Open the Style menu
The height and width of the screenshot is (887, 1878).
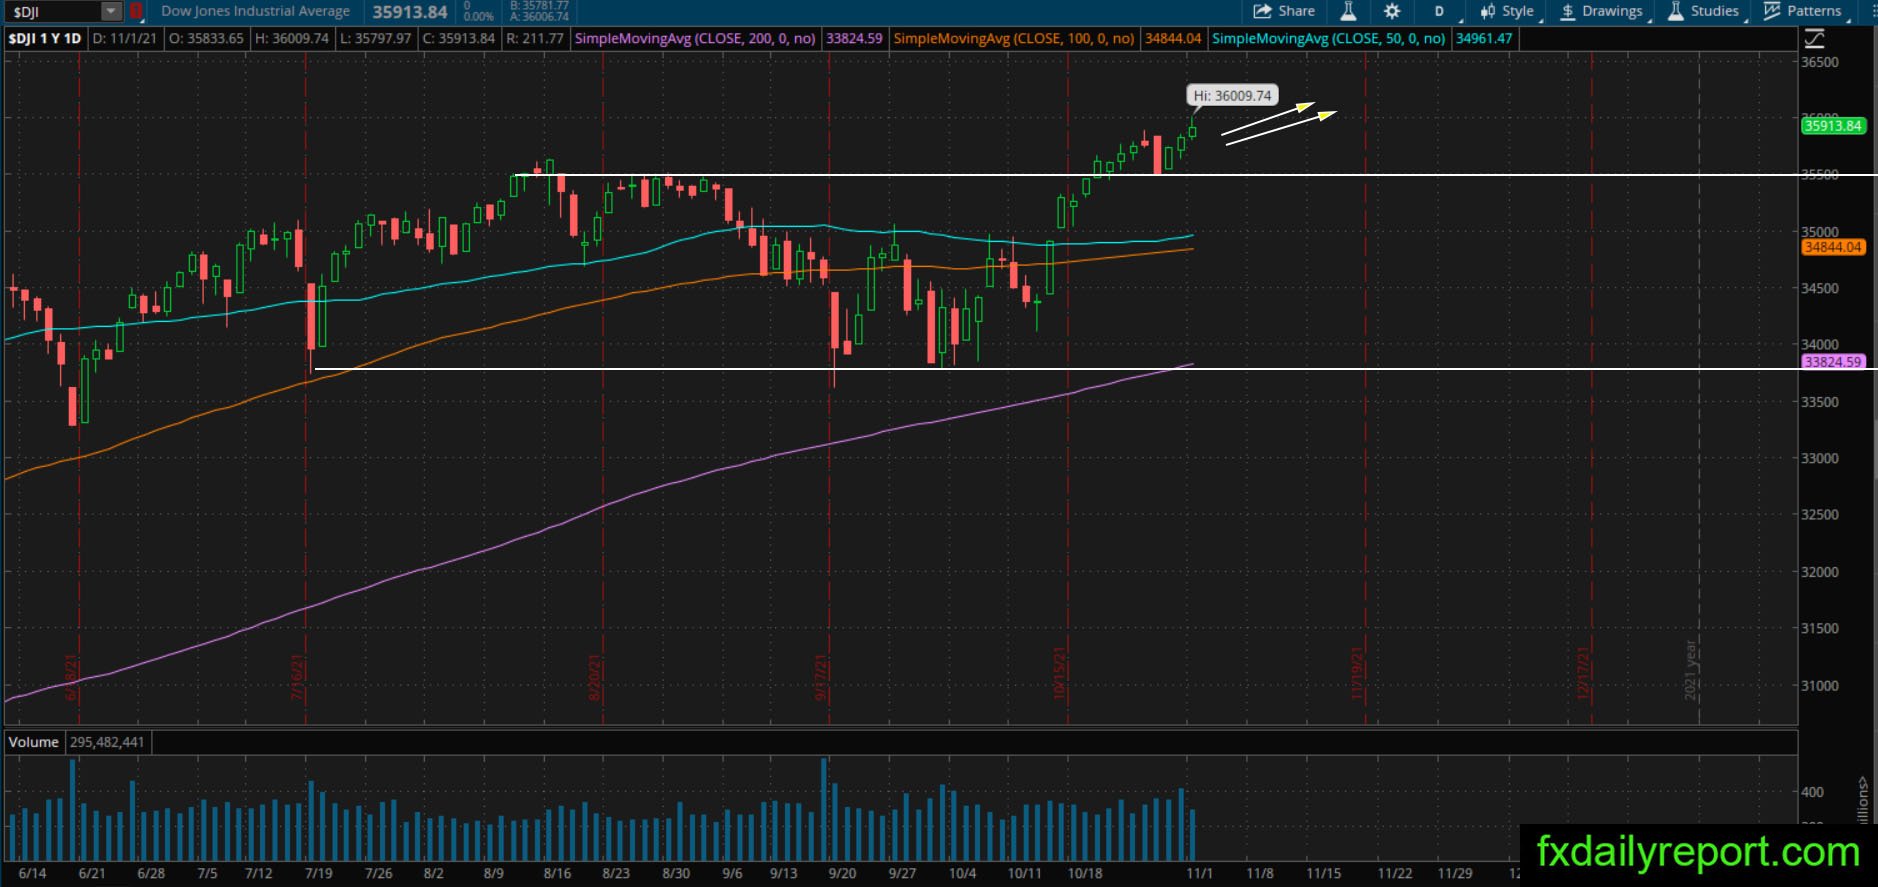pyautogui.click(x=1507, y=11)
